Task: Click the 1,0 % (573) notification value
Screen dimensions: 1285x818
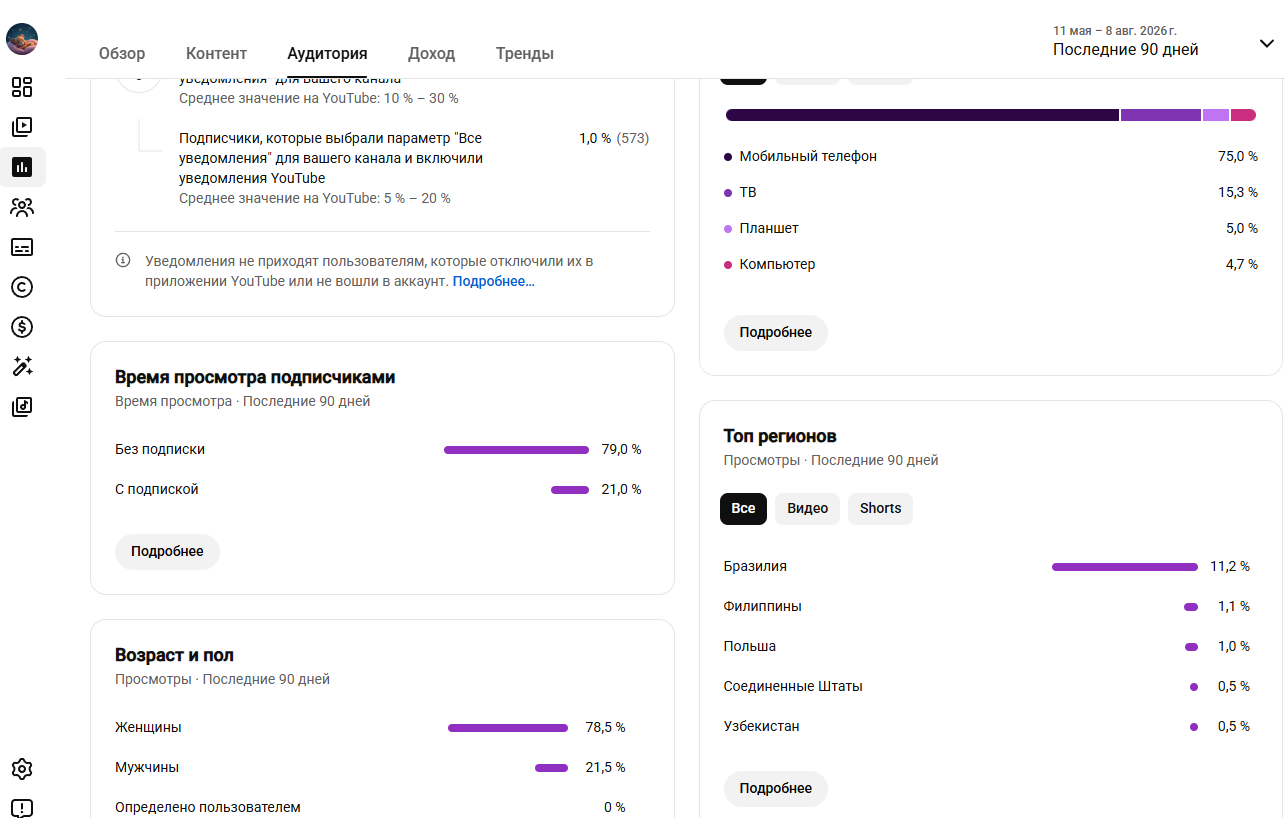Action: [614, 138]
